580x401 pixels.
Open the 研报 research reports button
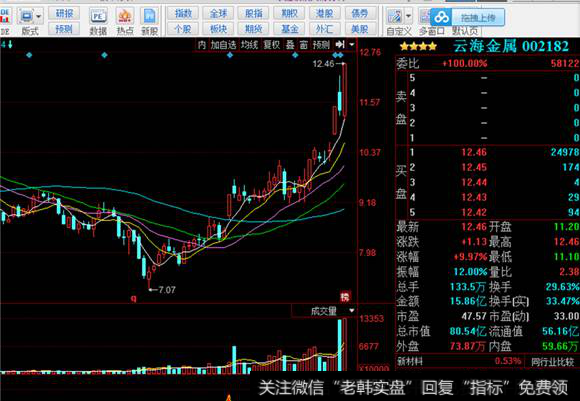tap(64, 14)
